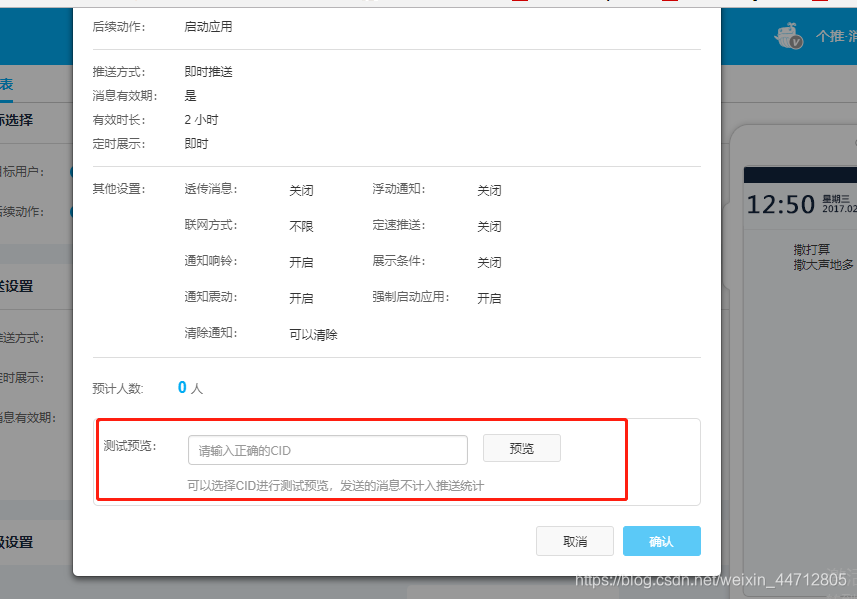Click the '透传消息' setting label

point(210,189)
